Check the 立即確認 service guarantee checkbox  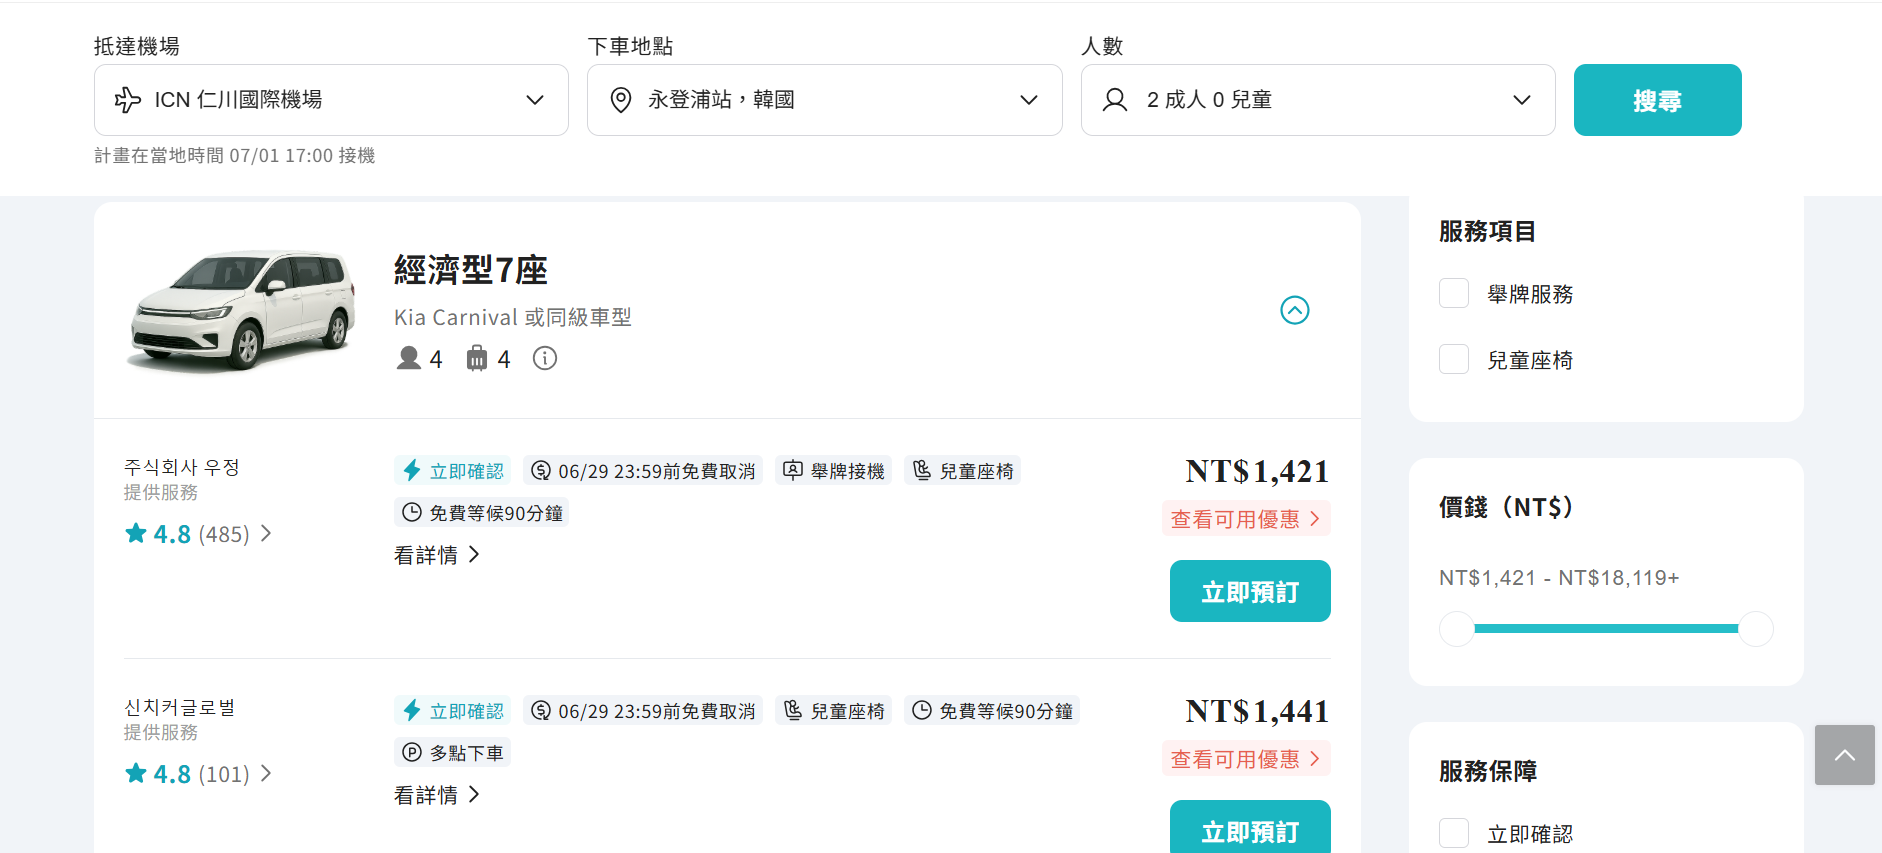coord(1454,833)
